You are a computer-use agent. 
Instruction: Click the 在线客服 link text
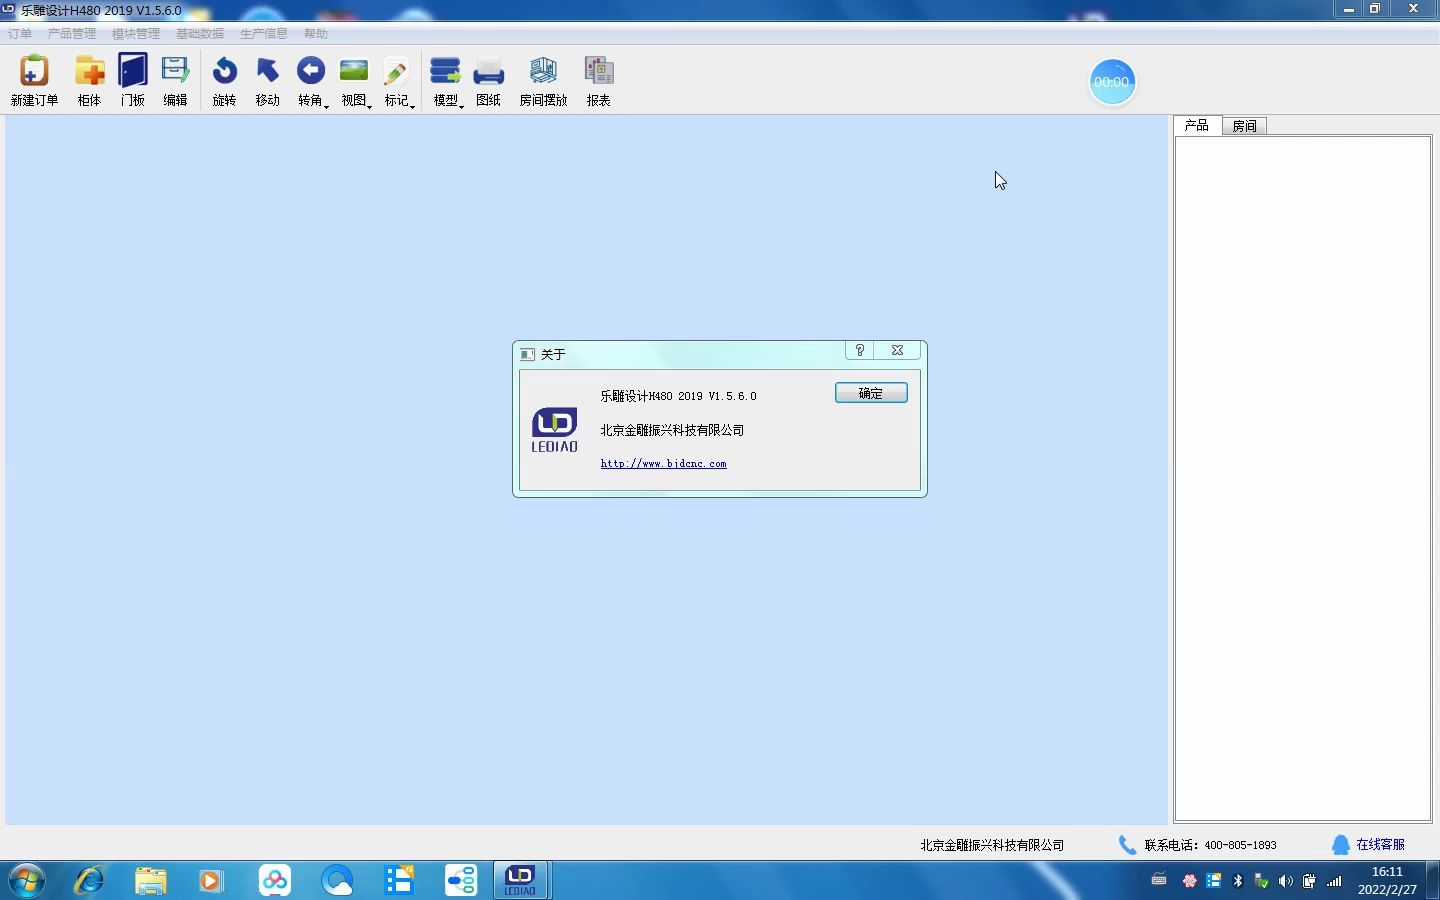[1380, 845]
